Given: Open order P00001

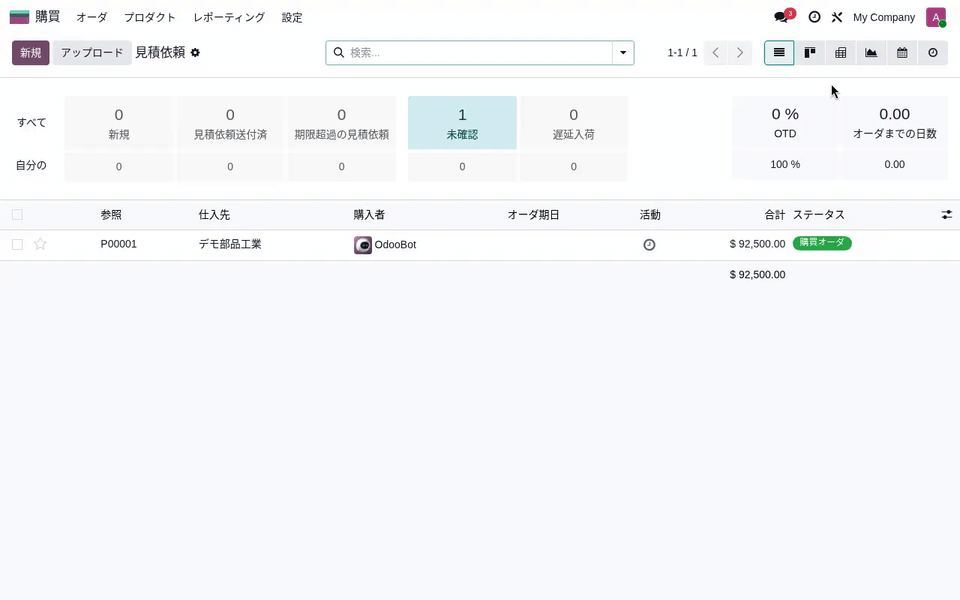Looking at the screenshot, I should point(119,244).
